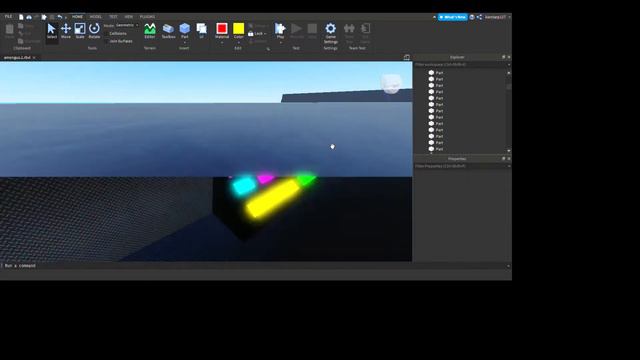This screenshot has height=360, width=640.
Task: Open the Terrain Editor
Action: 150,31
